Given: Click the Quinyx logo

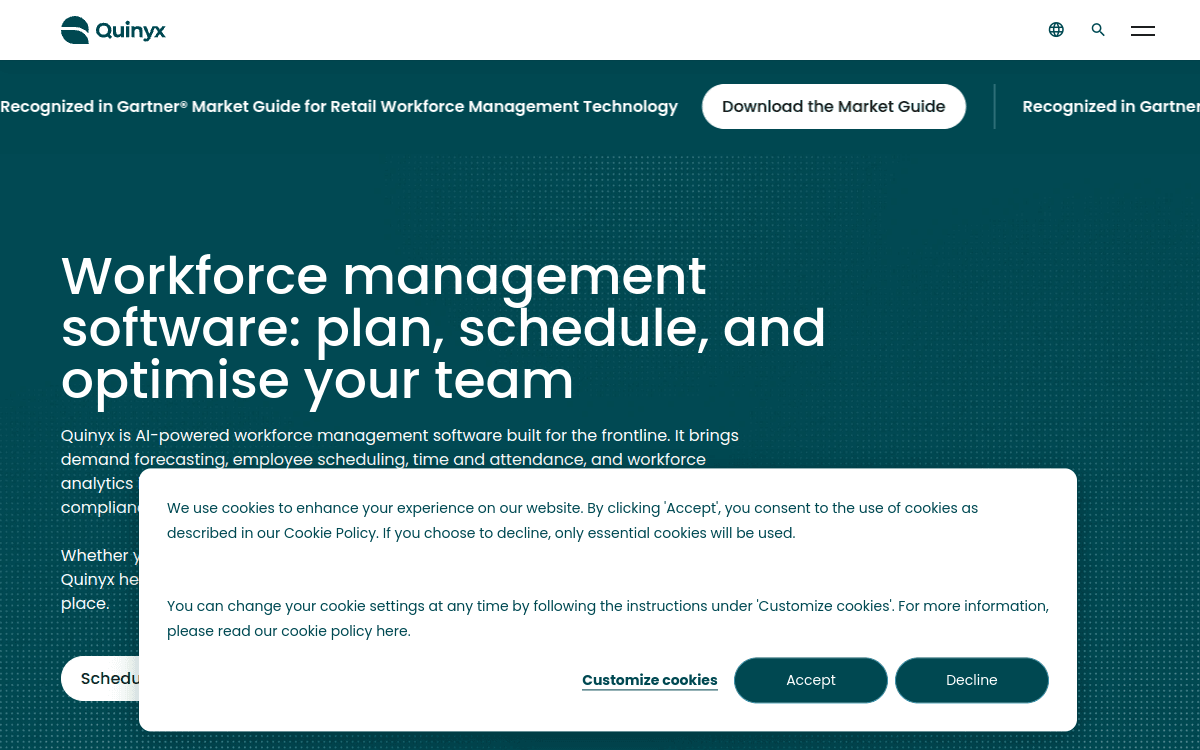Looking at the screenshot, I should coord(113,30).
